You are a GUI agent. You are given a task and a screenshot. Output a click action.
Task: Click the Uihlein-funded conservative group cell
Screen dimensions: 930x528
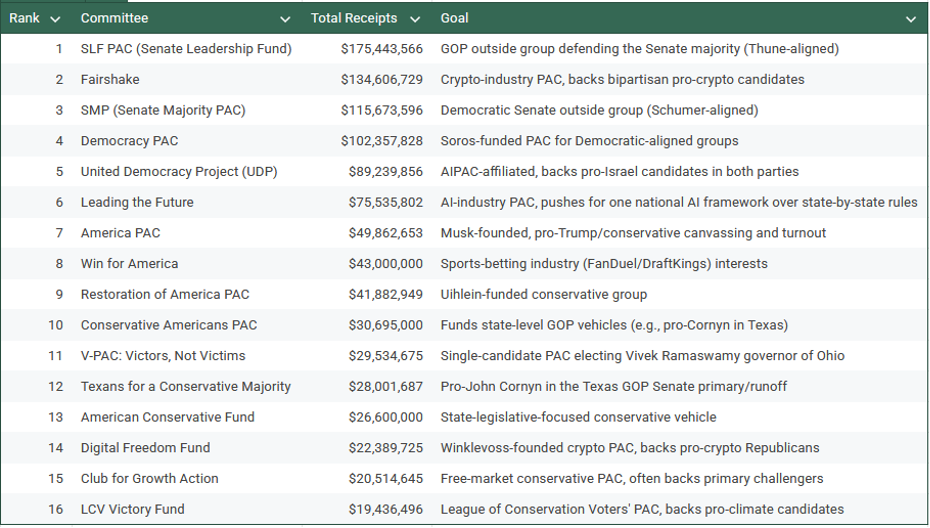click(680, 294)
